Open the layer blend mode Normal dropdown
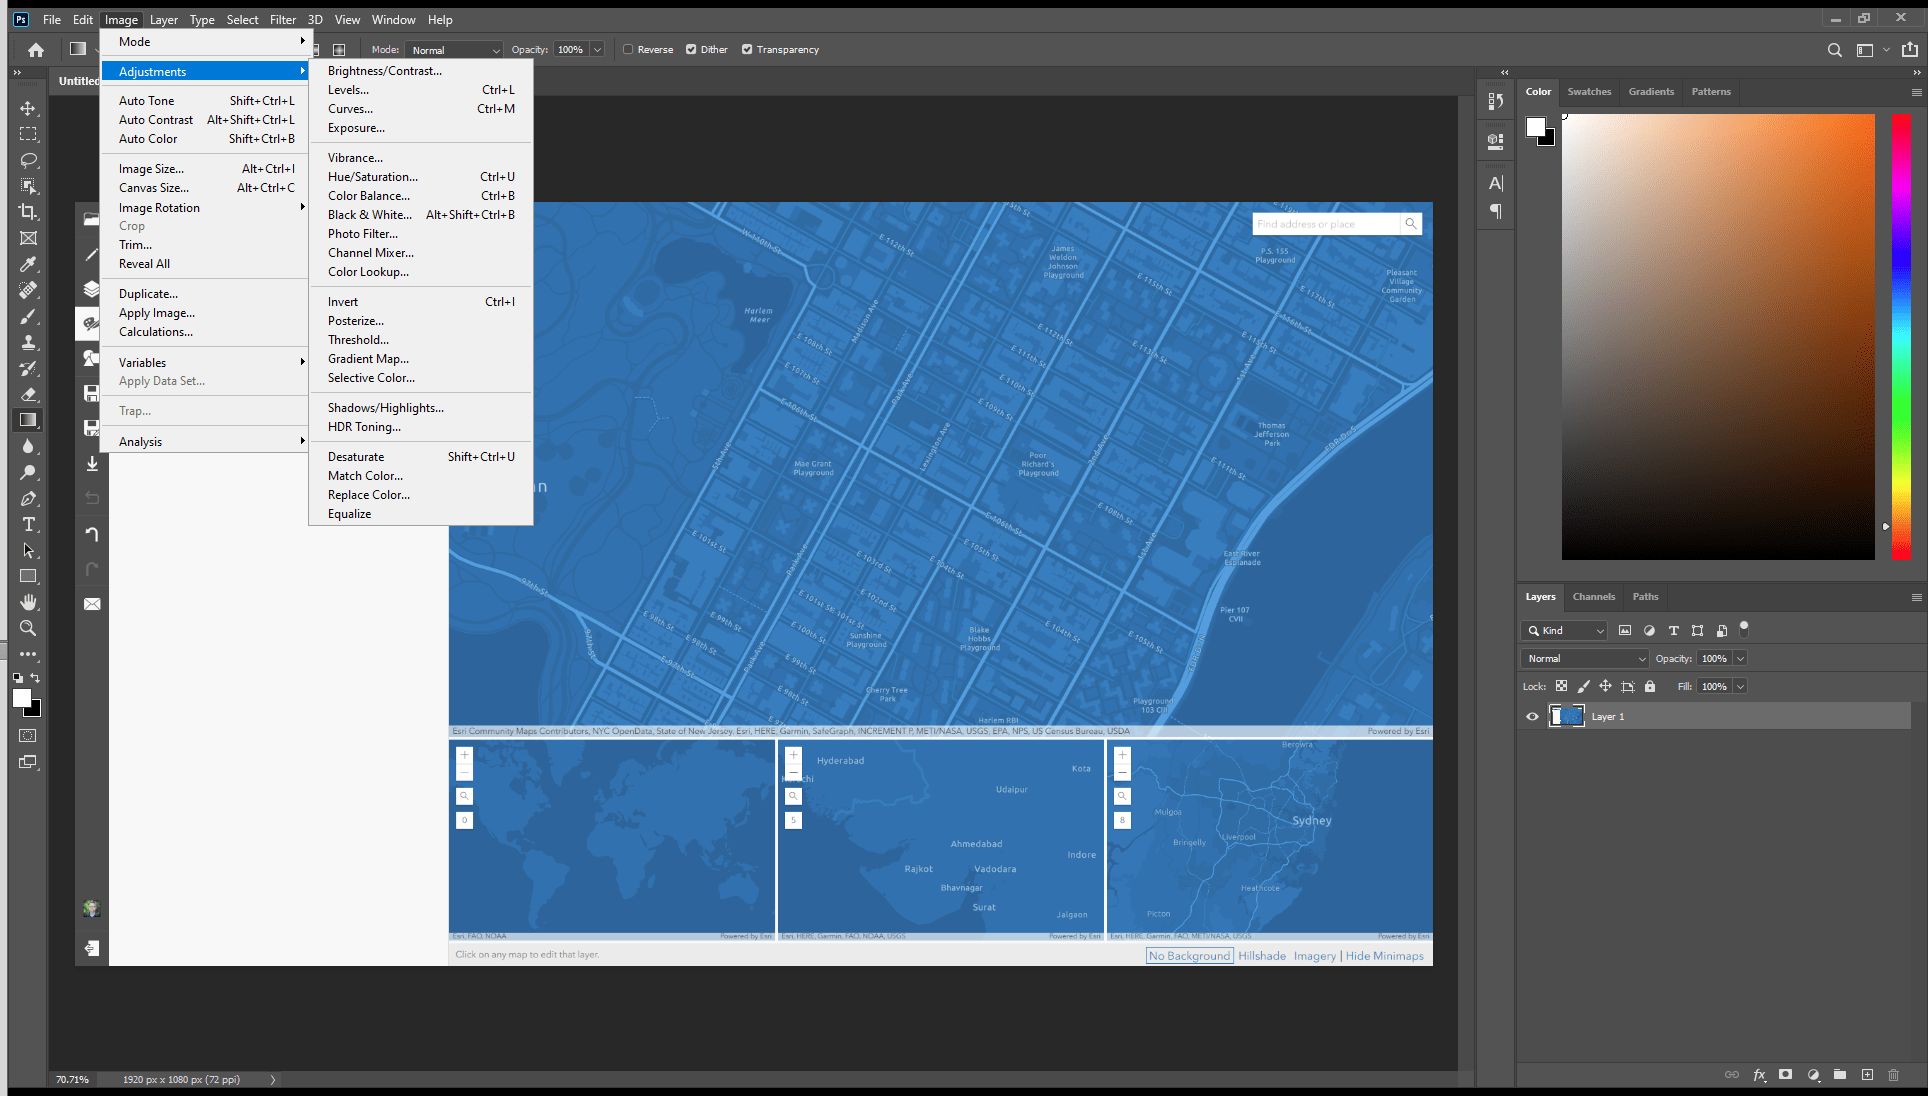 pos(1585,658)
